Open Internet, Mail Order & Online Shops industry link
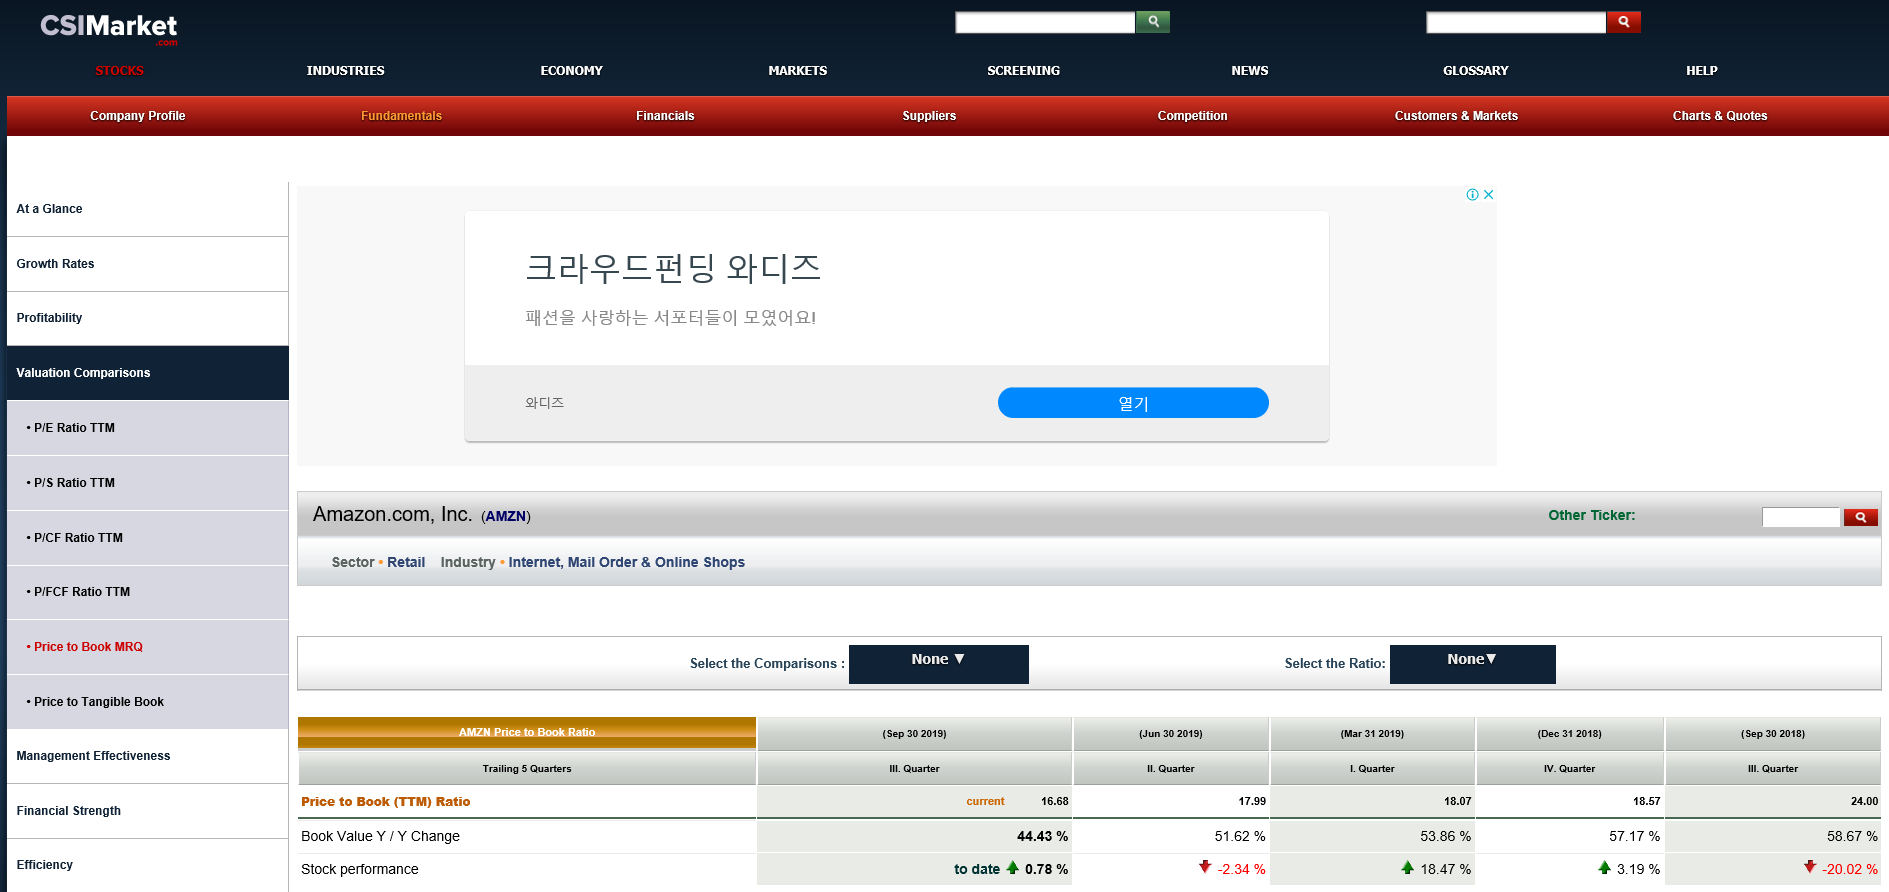Image resolution: width=1889 pixels, height=892 pixels. coord(626,562)
